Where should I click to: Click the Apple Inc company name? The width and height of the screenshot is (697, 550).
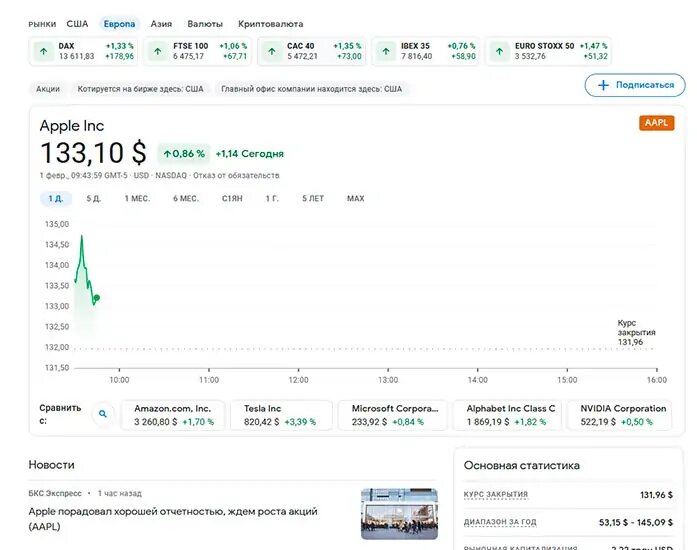[72, 126]
